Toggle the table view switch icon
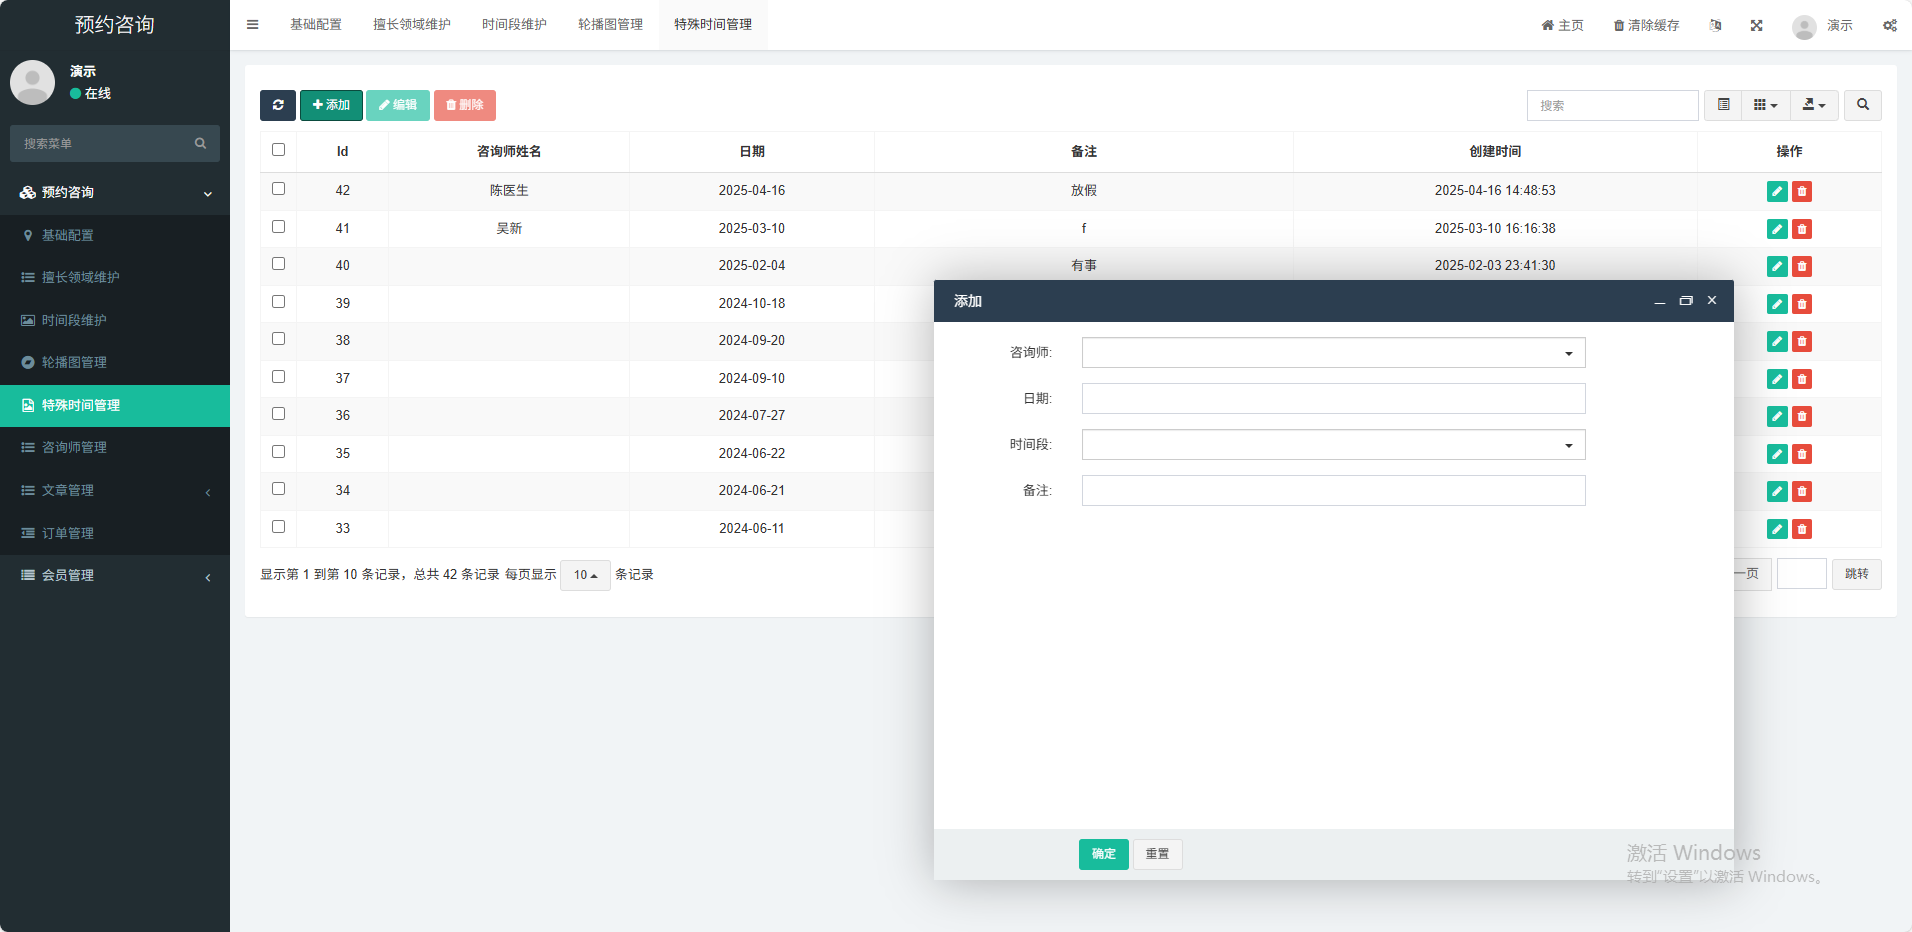This screenshot has height=932, width=1912. tap(1723, 105)
